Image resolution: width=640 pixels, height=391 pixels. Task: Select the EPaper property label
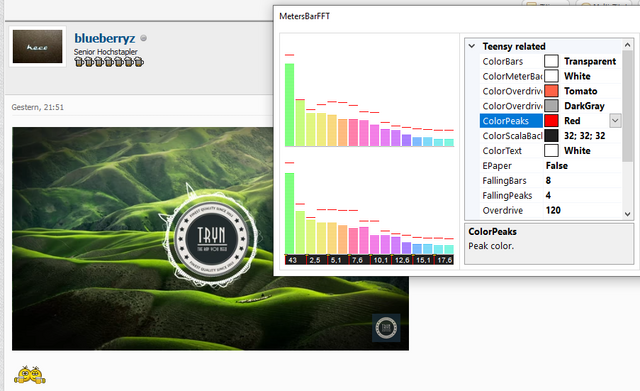497,166
